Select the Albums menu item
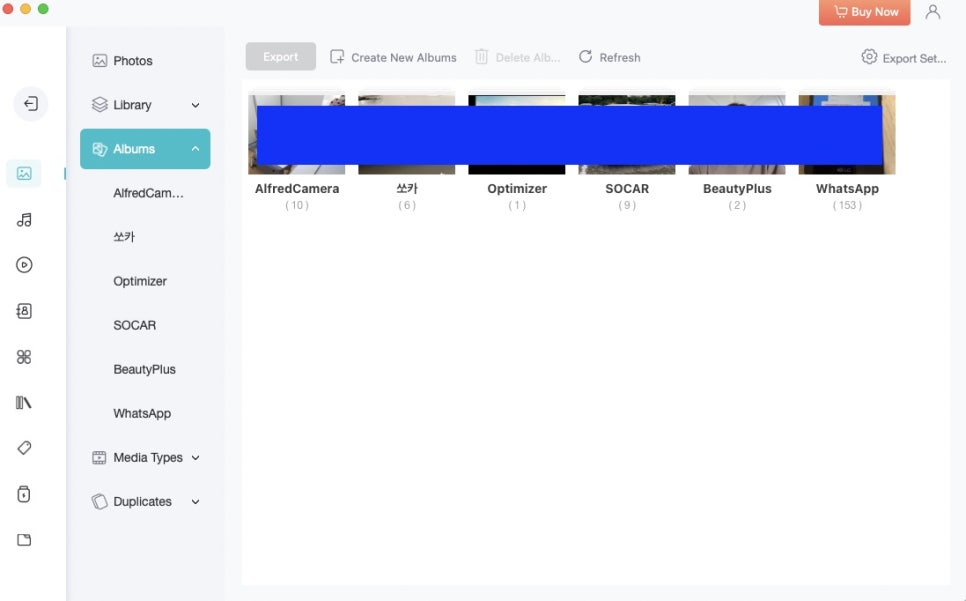Image resolution: width=966 pixels, height=601 pixels. coord(145,148)
